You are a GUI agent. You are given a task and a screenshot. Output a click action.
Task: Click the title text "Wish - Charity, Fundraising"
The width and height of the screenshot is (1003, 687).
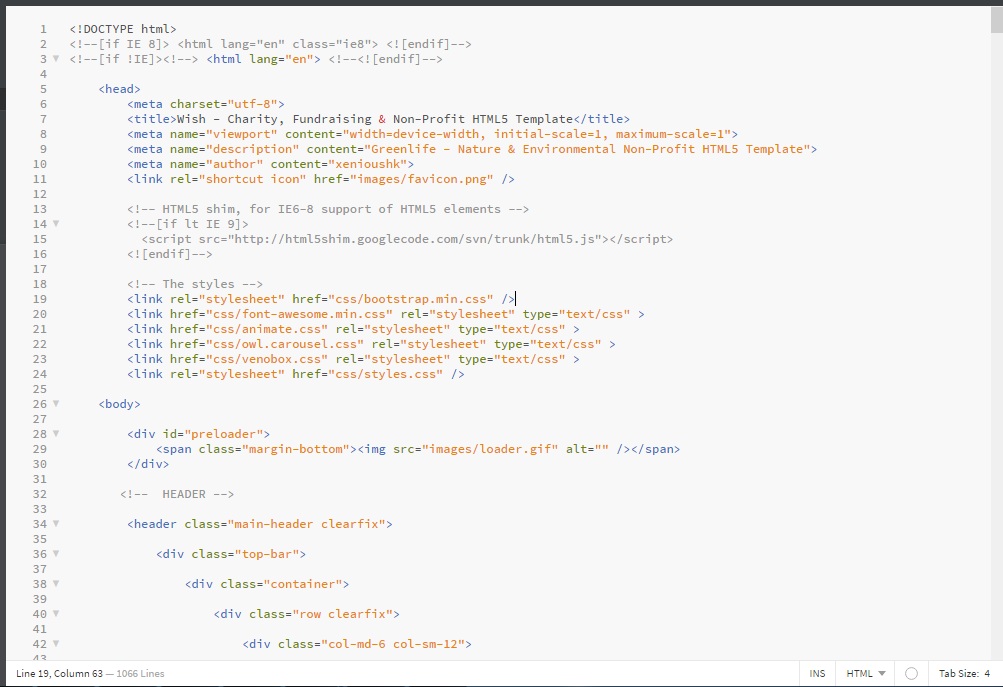click(x=274, y=119)
